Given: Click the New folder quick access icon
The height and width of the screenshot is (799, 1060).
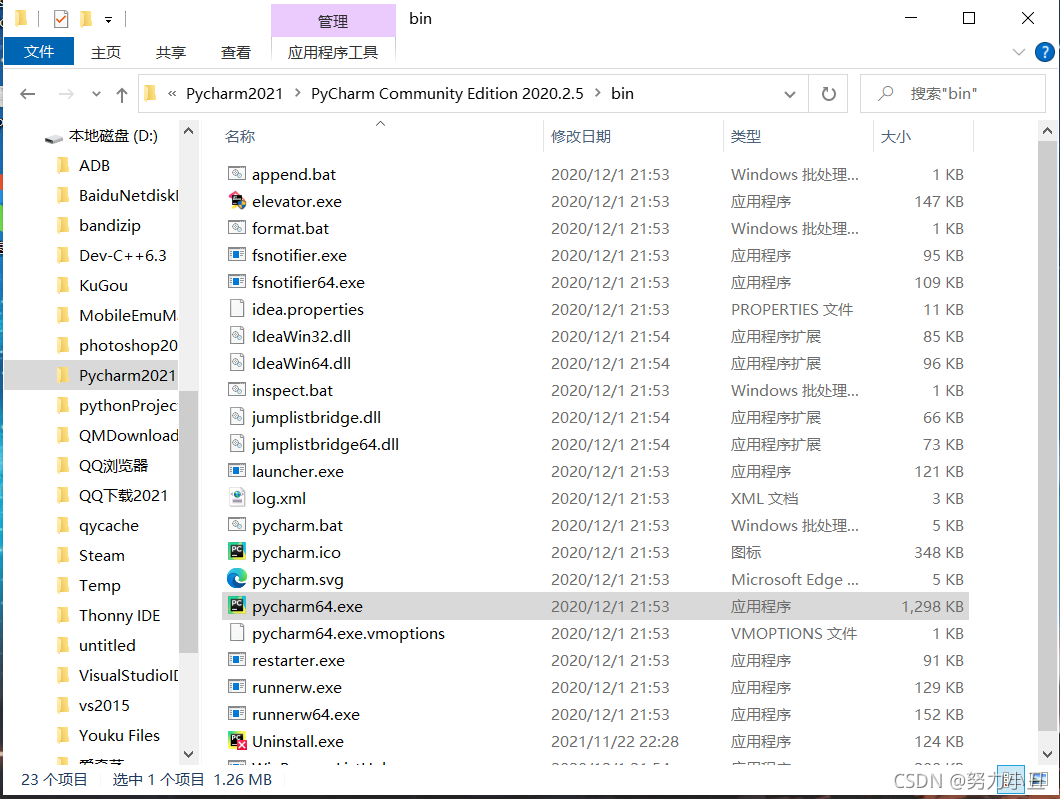Looking at the screenshot, I should [86, 19].
